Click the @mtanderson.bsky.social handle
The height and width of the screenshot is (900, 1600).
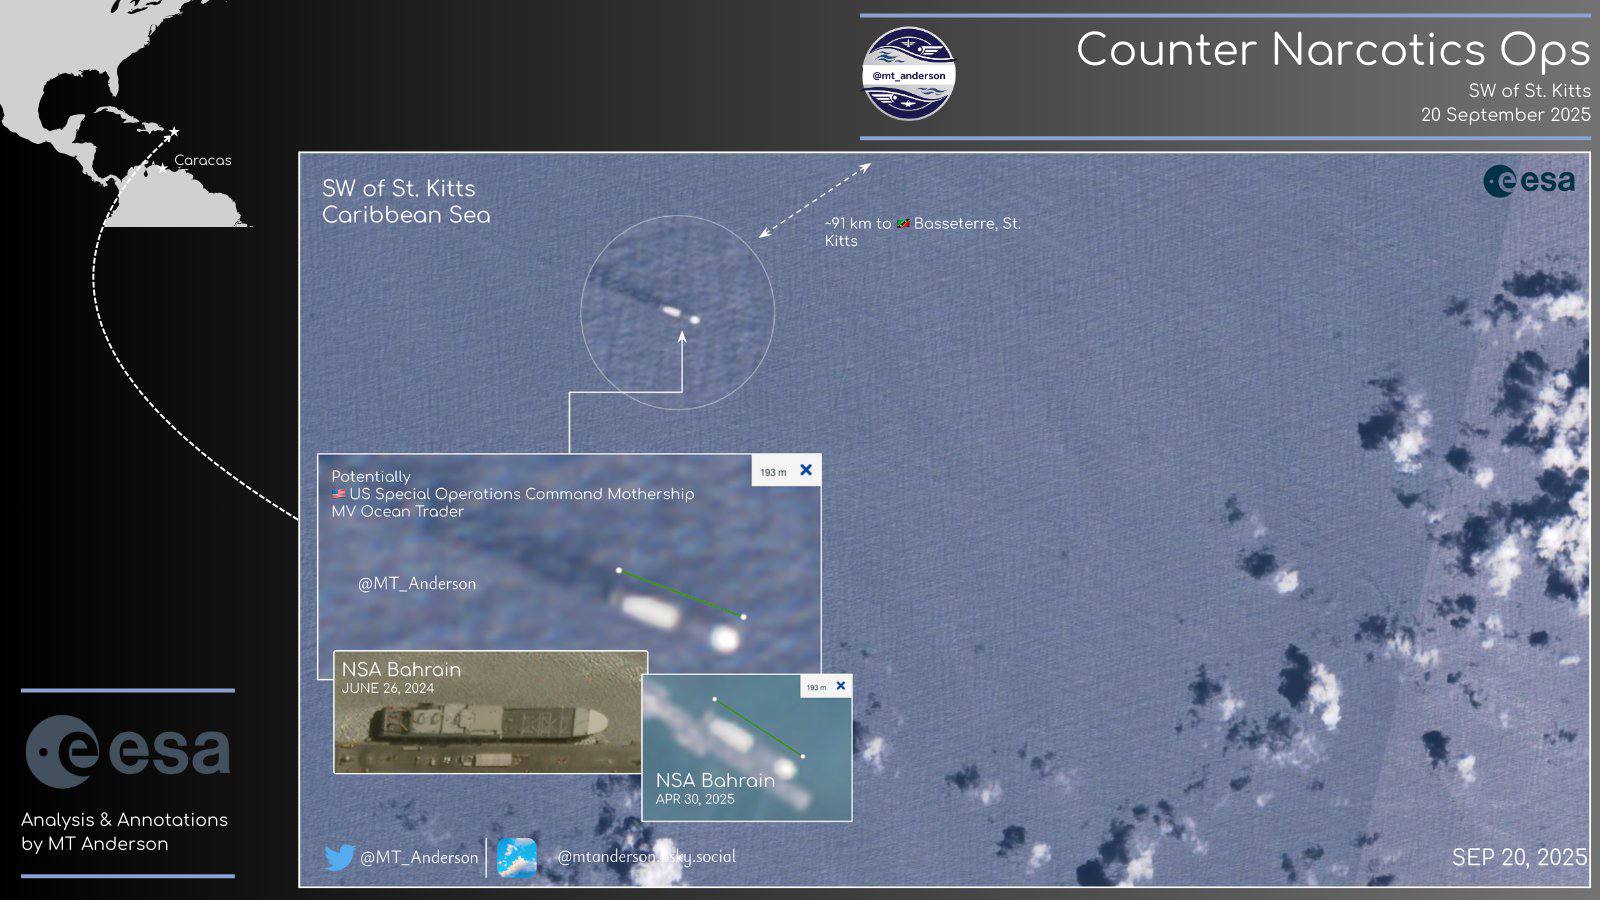[x=646, y=857]
